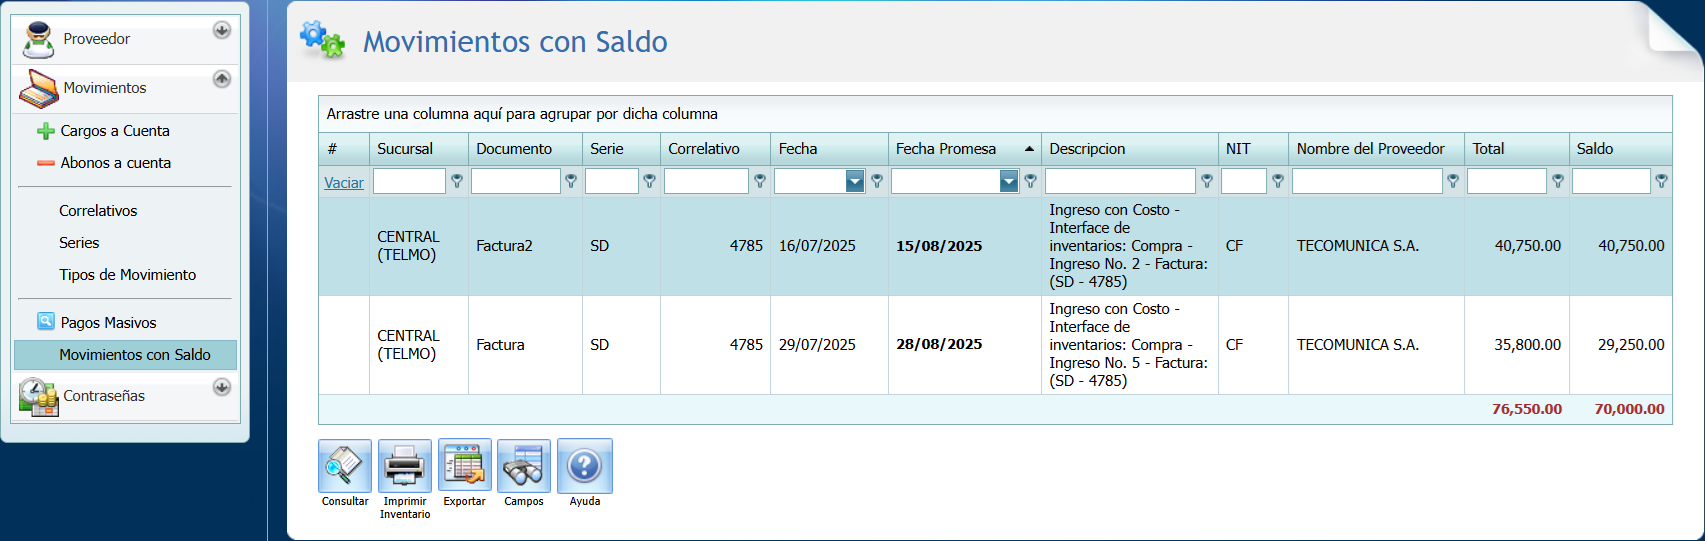This screenshot has width=1705, height=541.
Task: Click the Descripcion cell mentioning Ingreso No. 2
Action: point(1129,246)
